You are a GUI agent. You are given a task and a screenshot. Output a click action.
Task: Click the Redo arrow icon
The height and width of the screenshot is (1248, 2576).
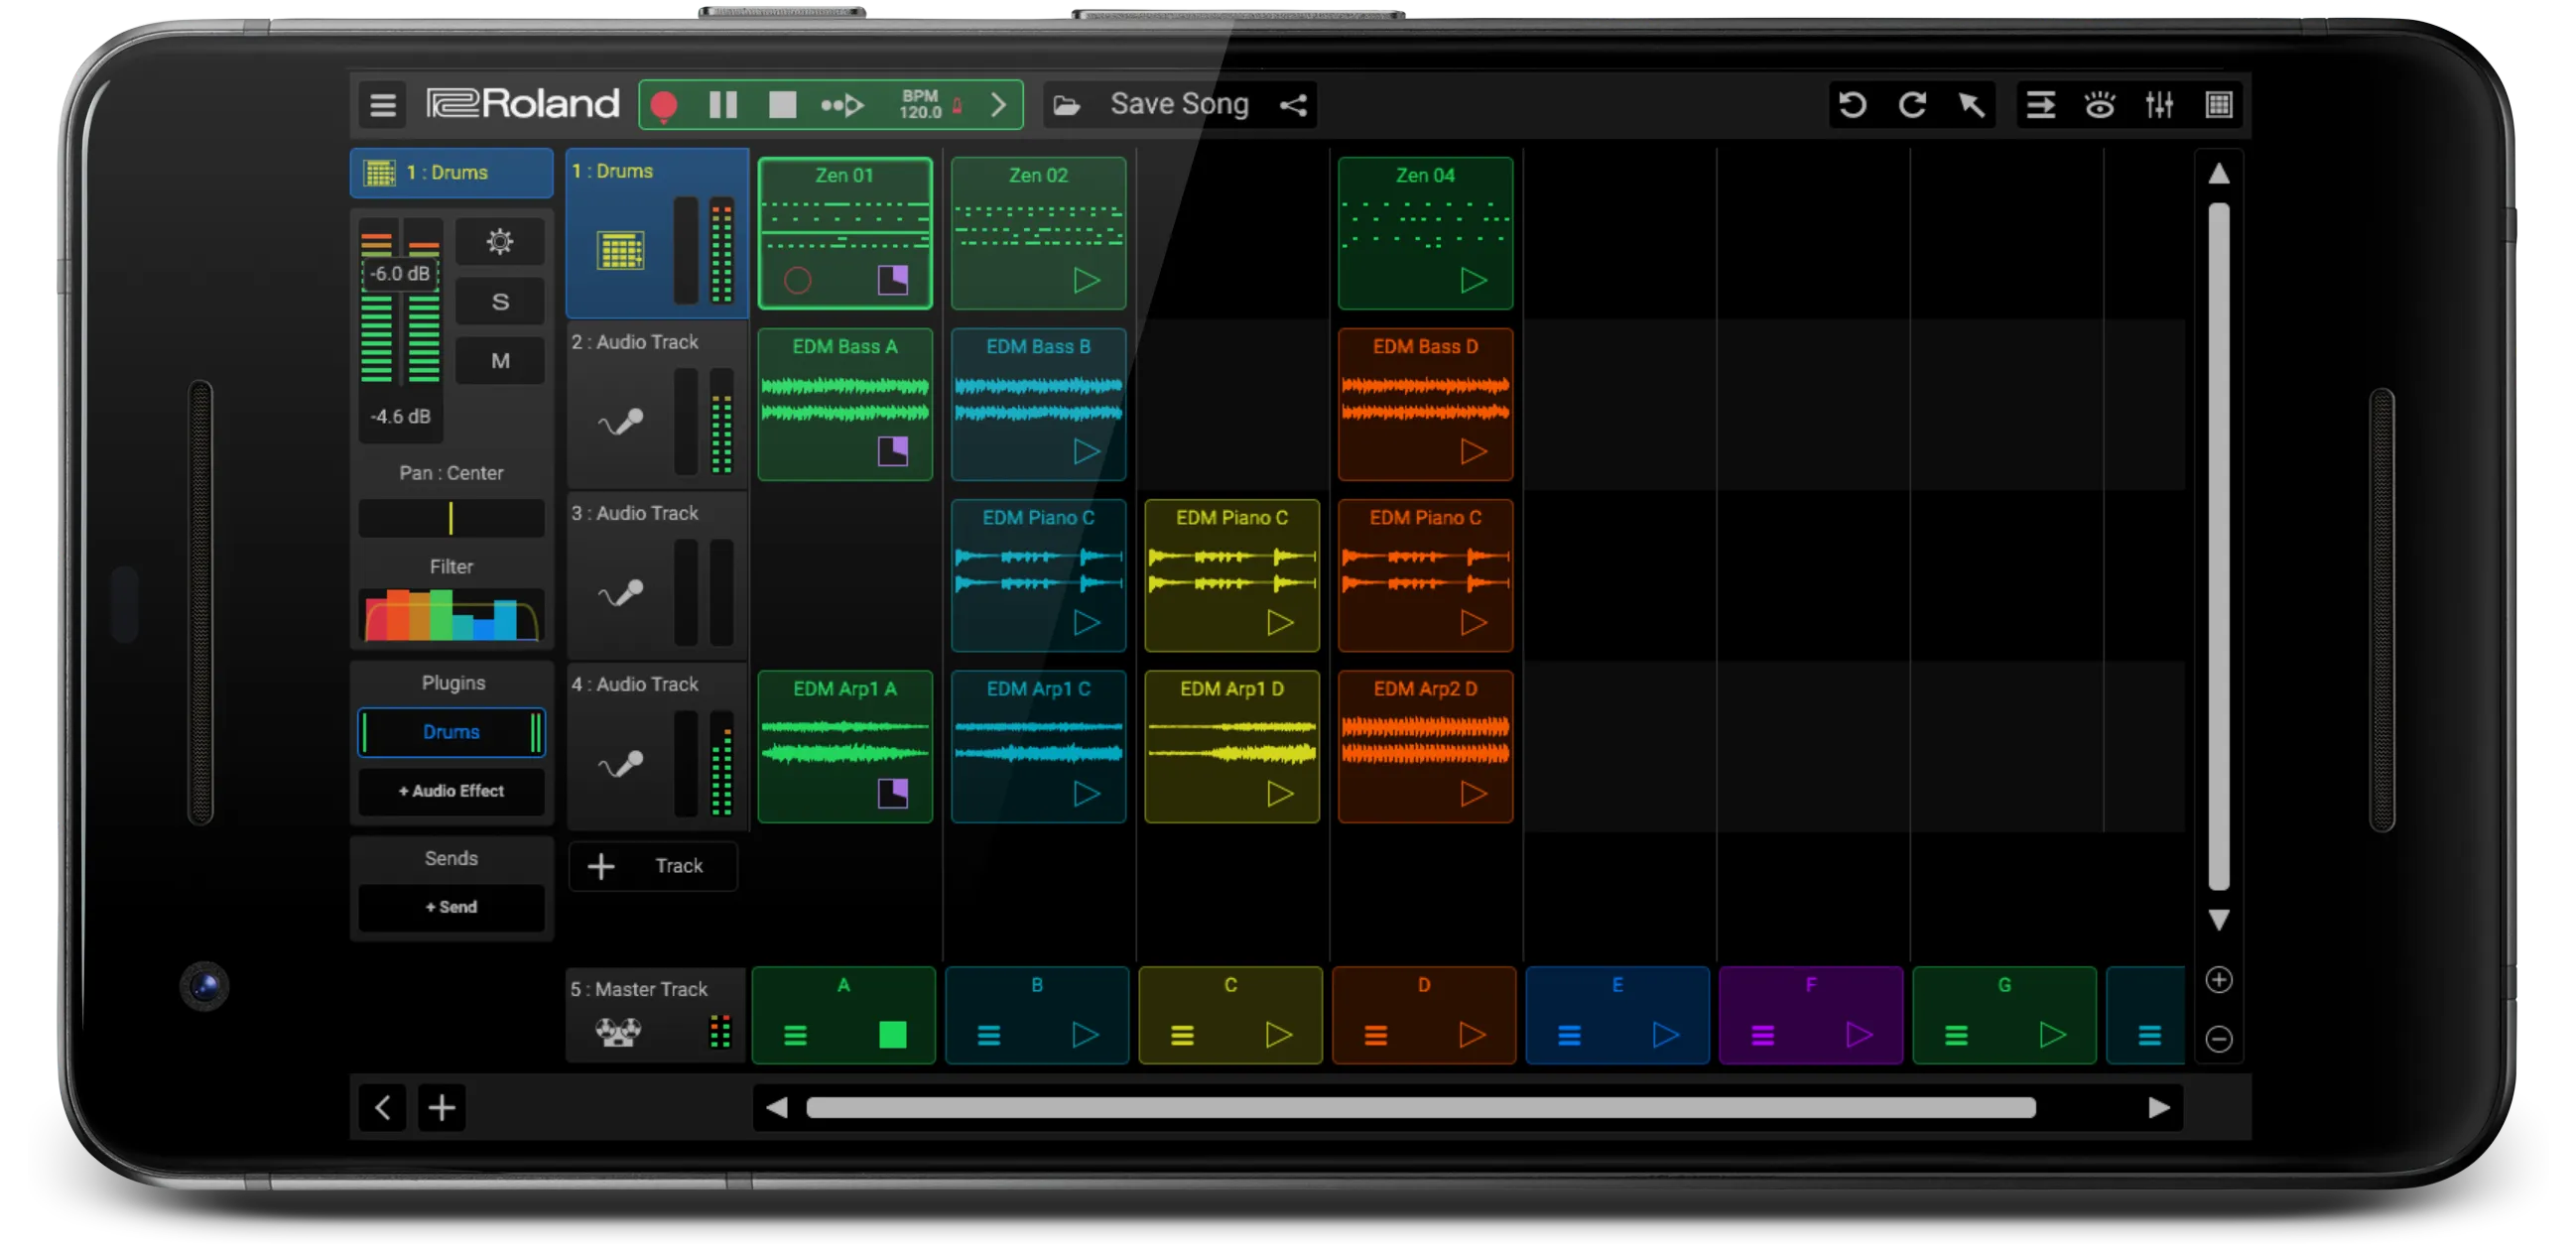[1912, 105]
